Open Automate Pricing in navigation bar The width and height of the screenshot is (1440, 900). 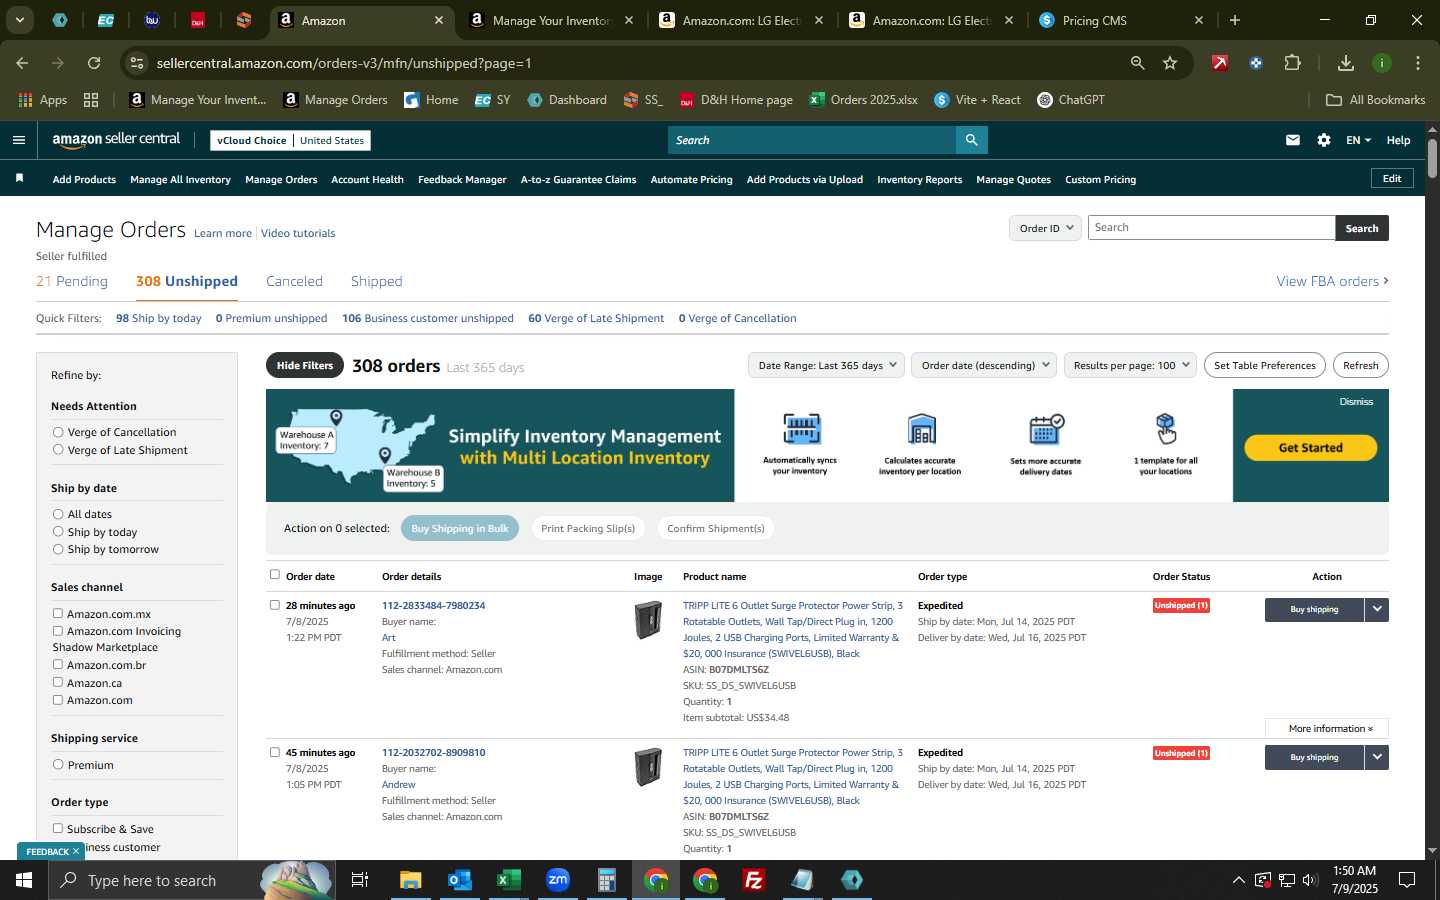click(691, 180)
